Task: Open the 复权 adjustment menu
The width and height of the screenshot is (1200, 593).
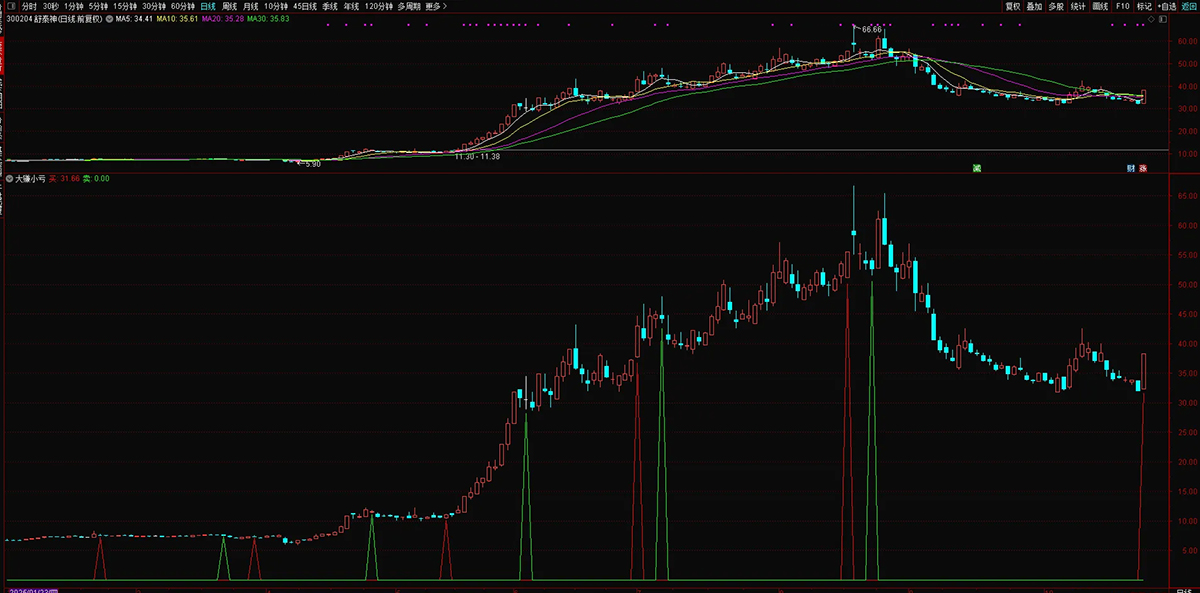Action: (1013, 6)
